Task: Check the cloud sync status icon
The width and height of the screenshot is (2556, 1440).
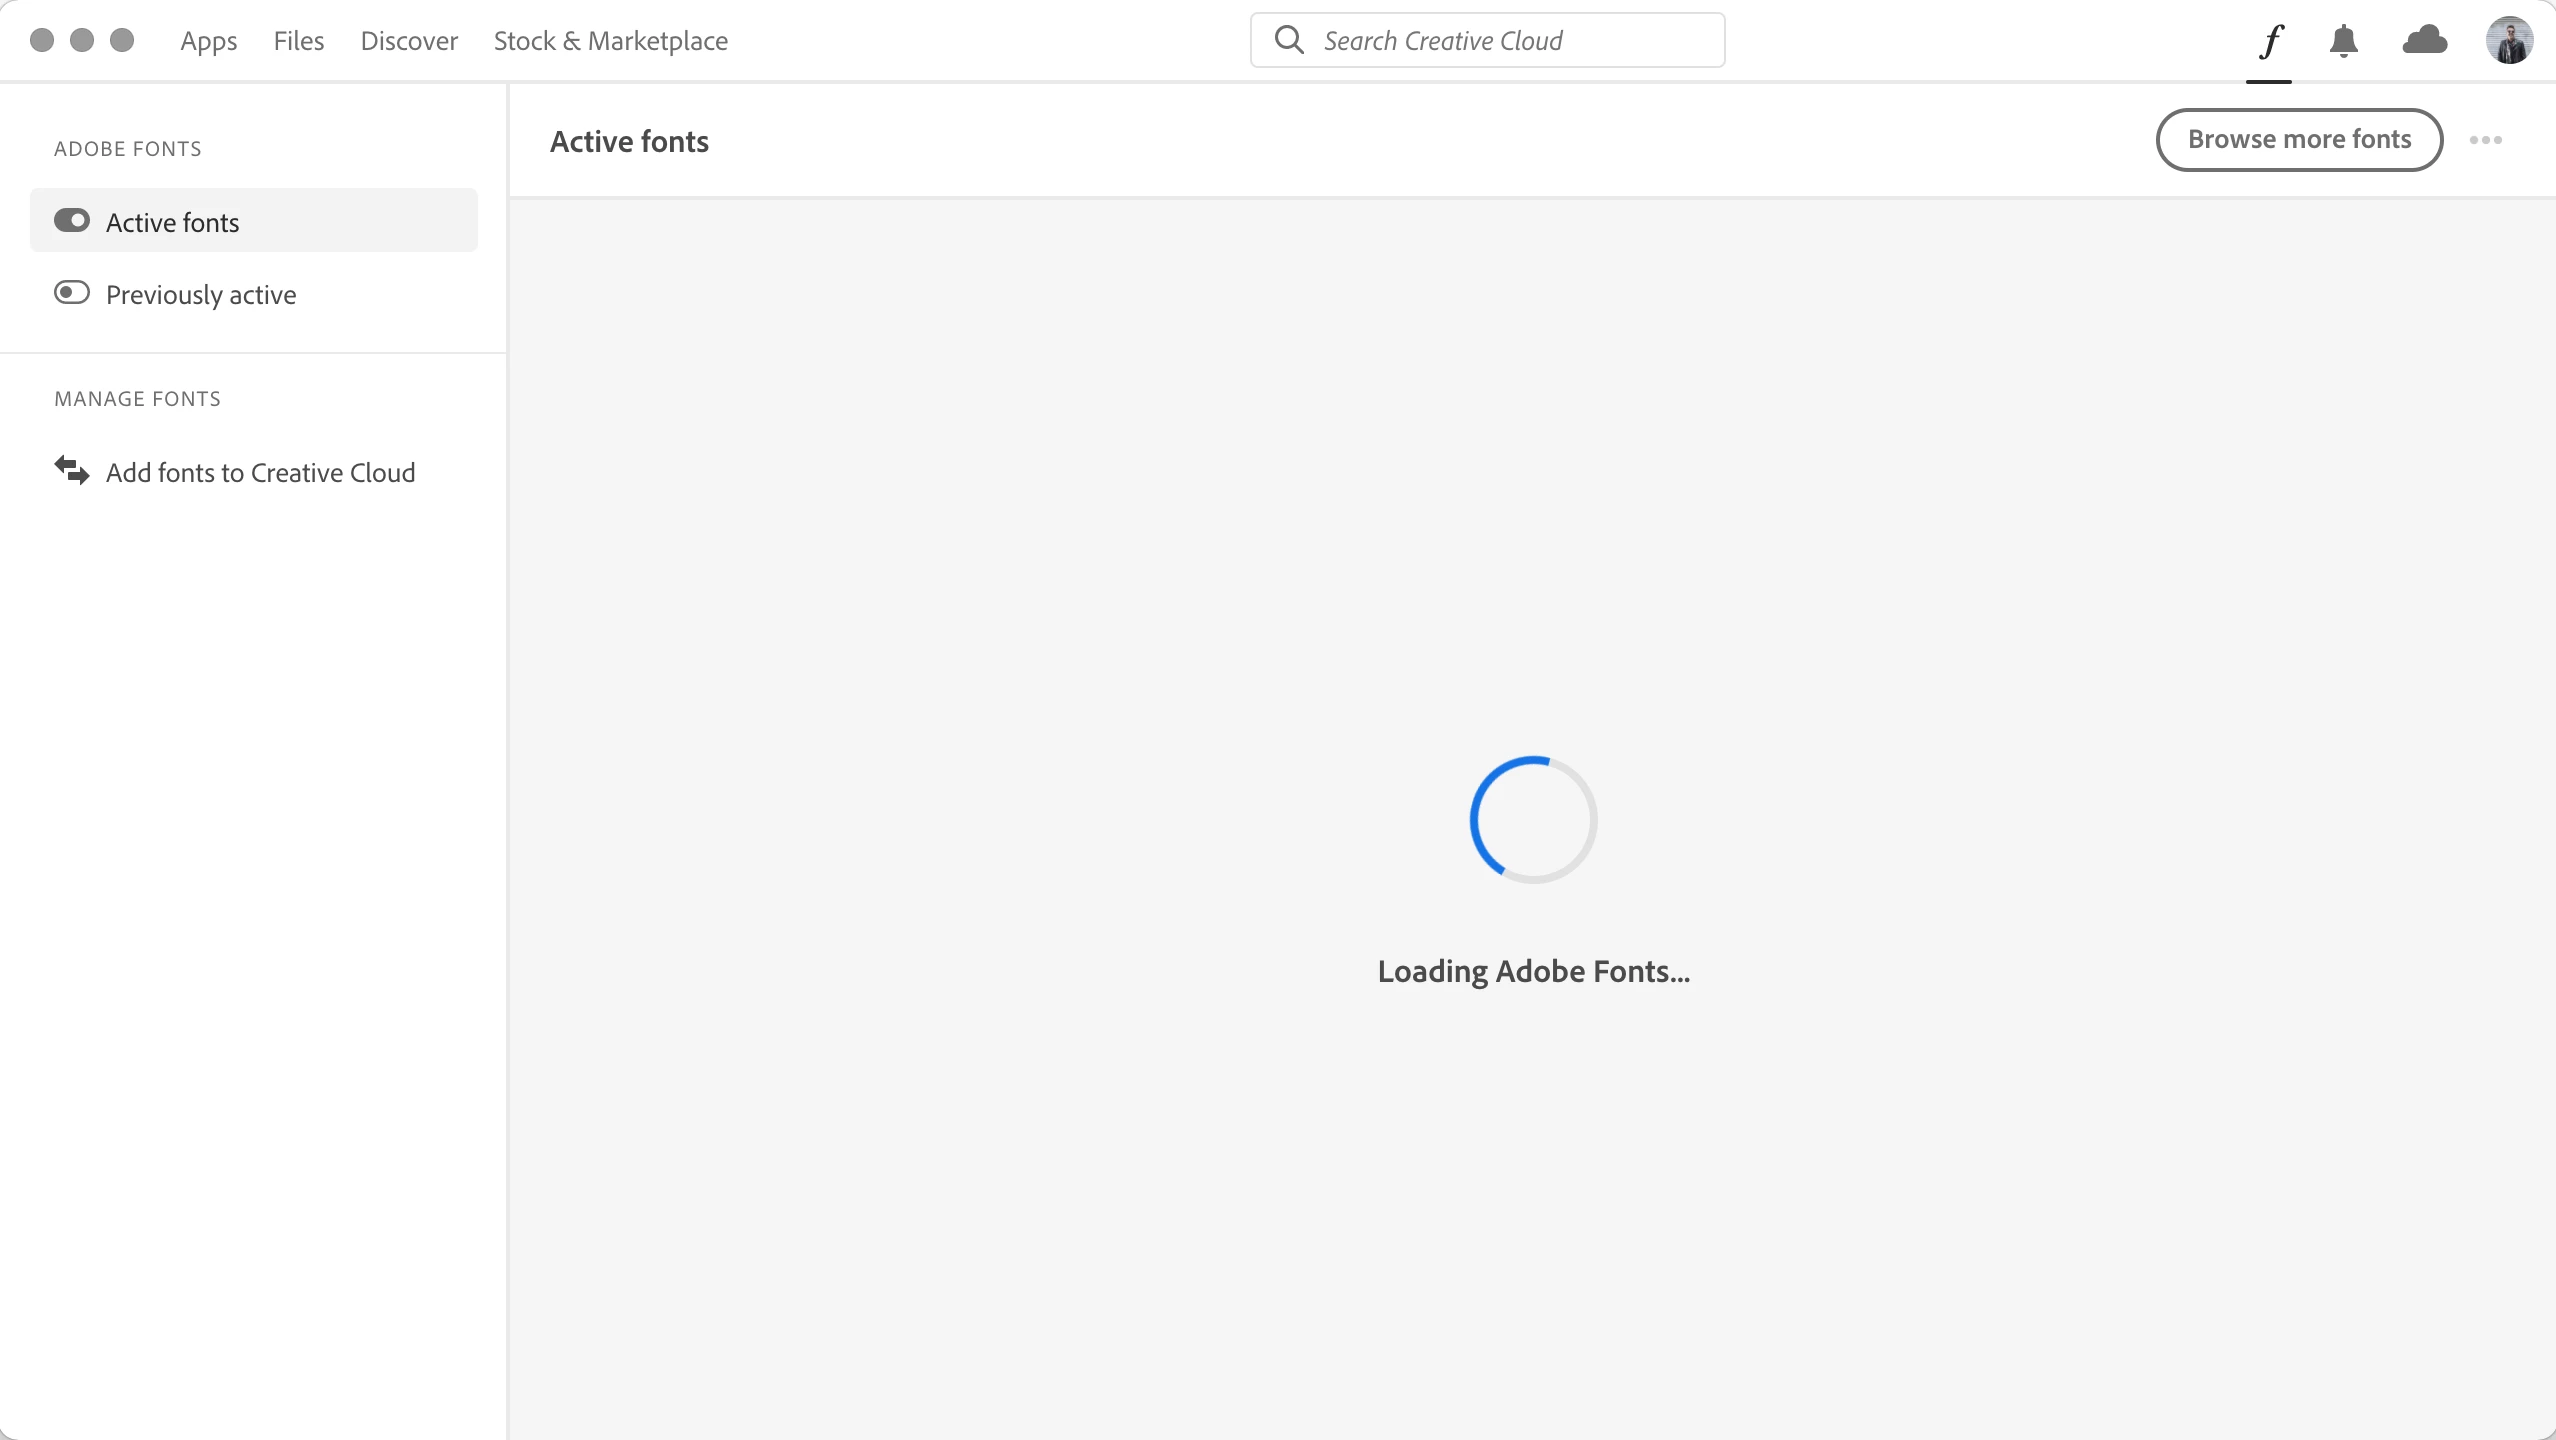Action: tap(2424, 40)
